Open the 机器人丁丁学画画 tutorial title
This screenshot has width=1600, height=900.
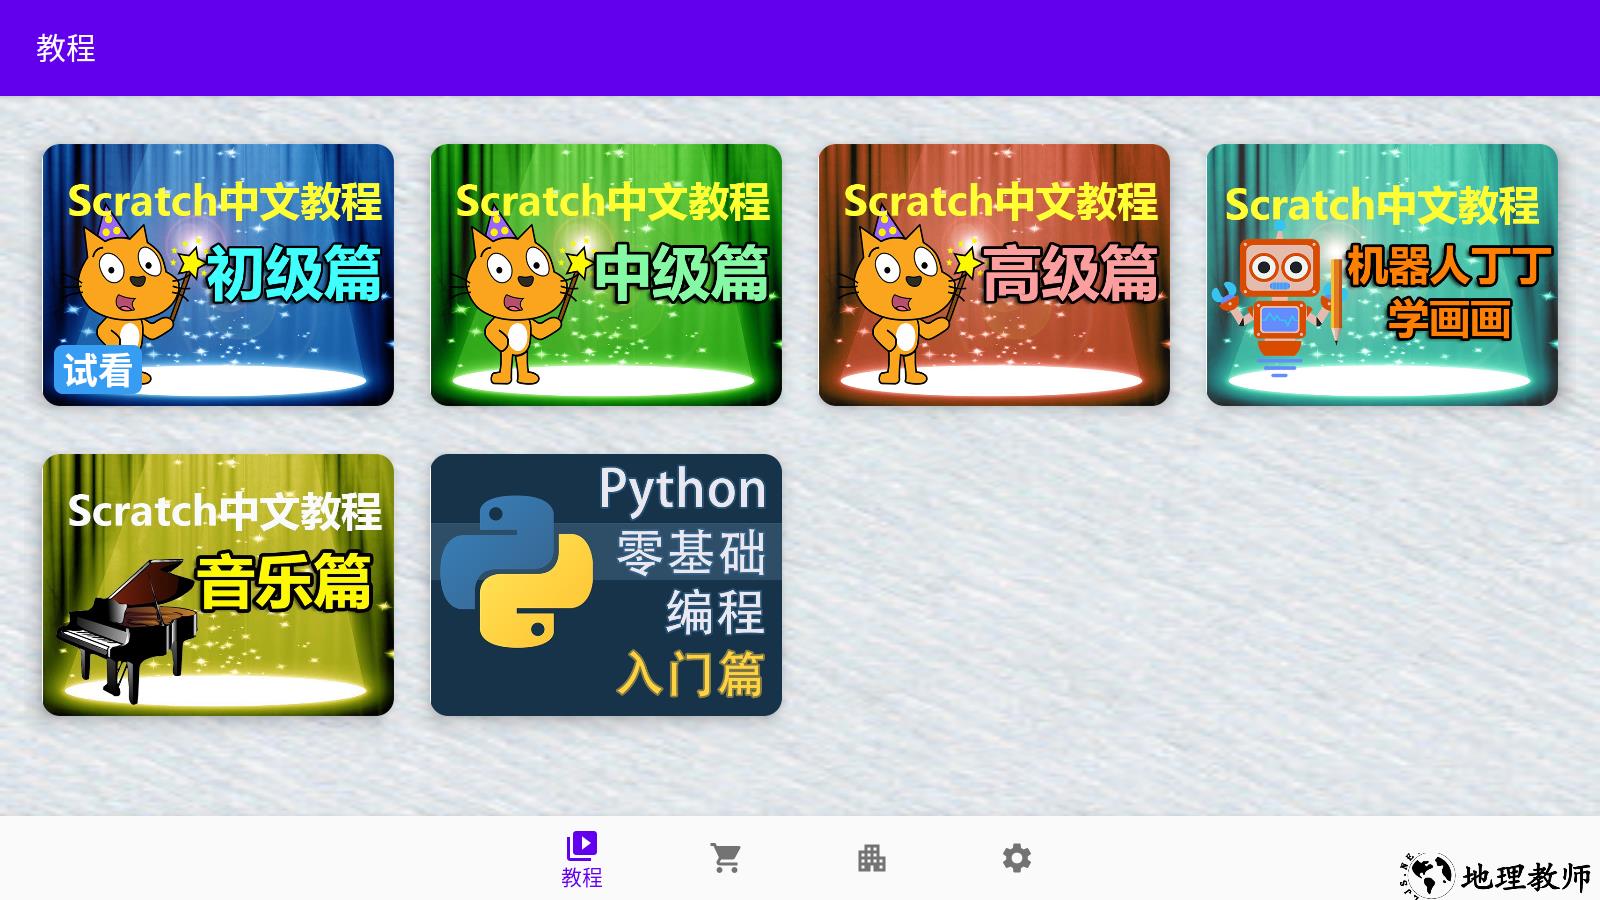[1447, 290]
